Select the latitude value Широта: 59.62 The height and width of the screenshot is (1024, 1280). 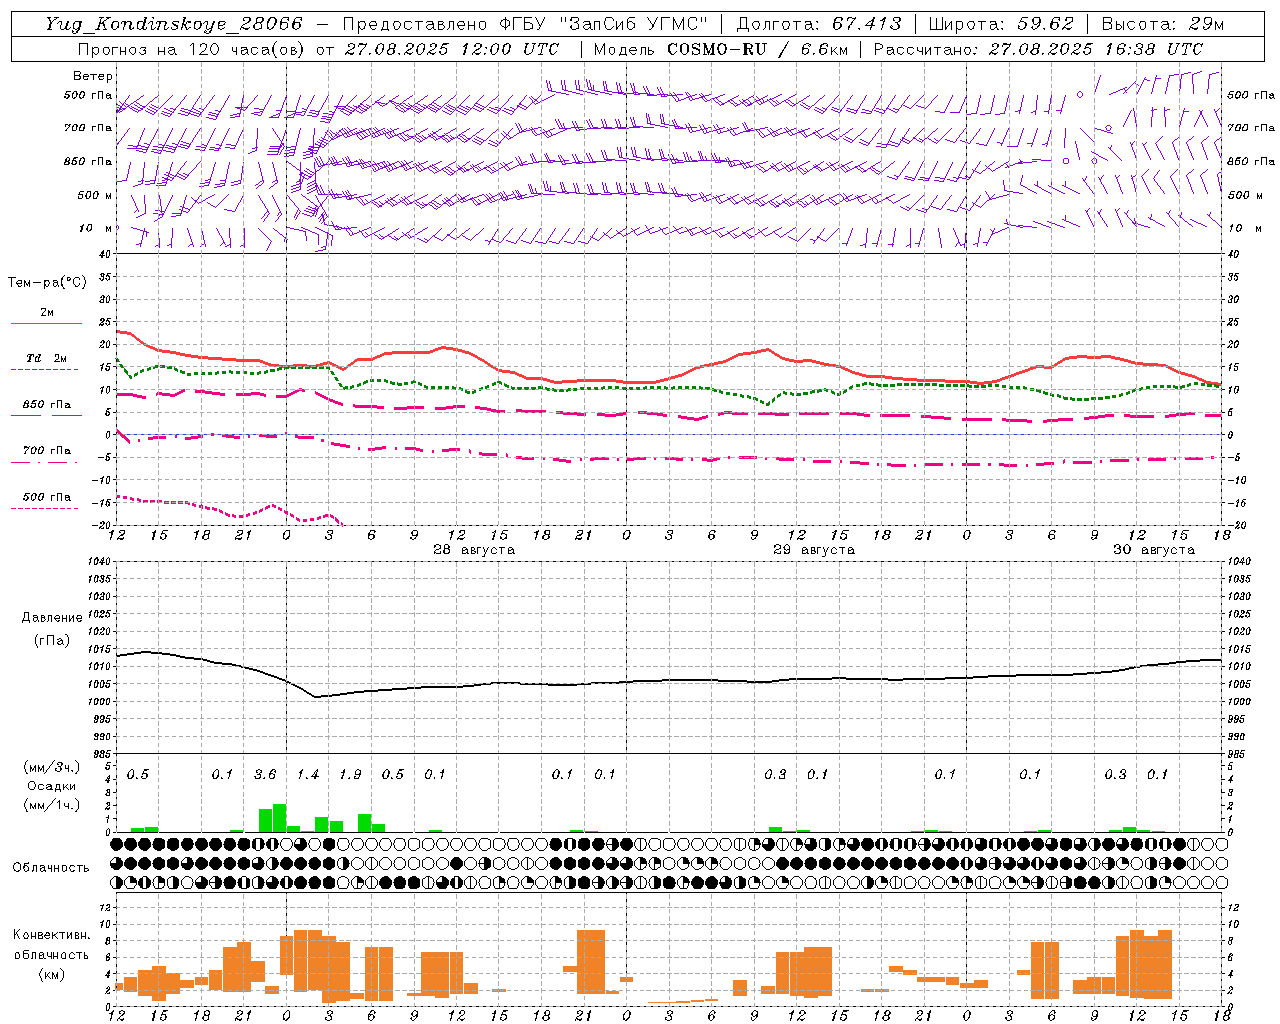point(1001,24)
